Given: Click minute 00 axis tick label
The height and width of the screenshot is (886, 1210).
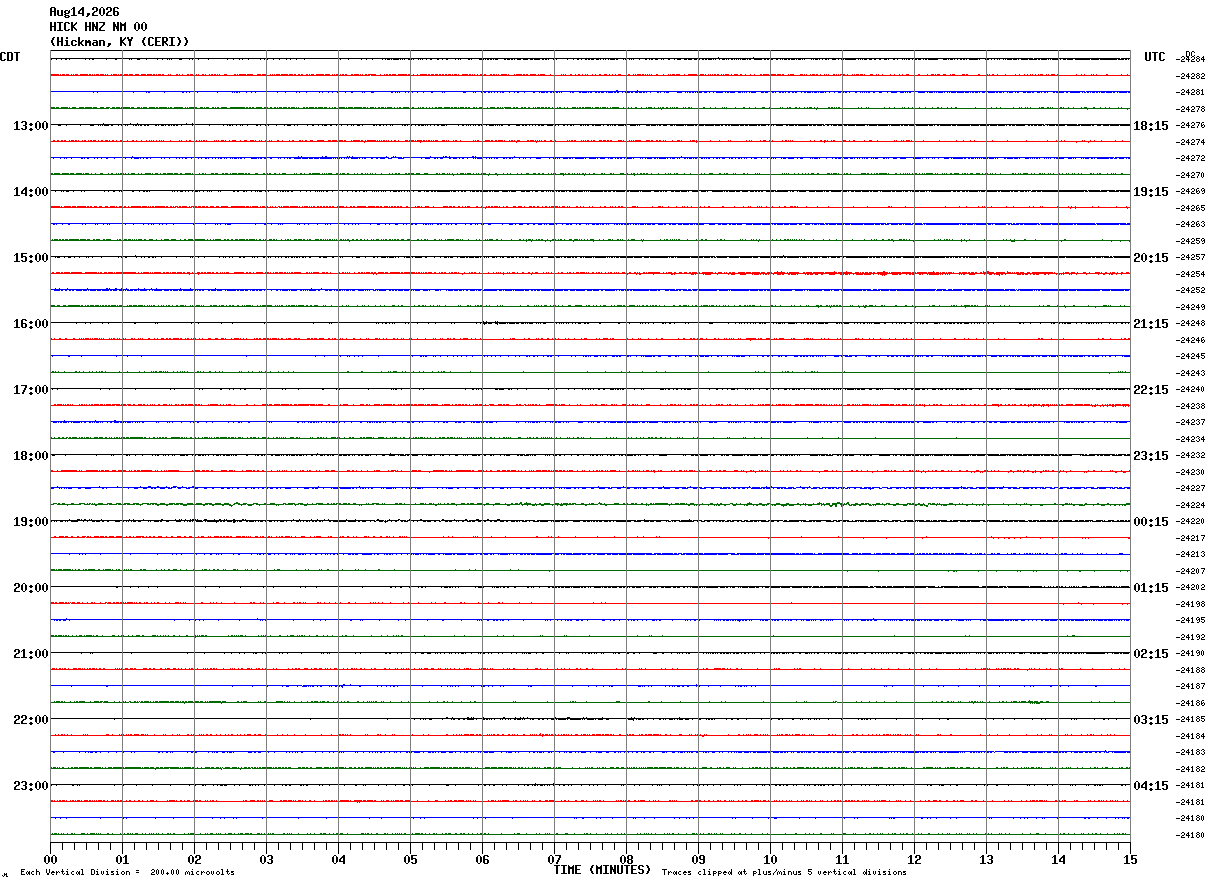Looking at the screenshot, I should [x=50, y=859].
